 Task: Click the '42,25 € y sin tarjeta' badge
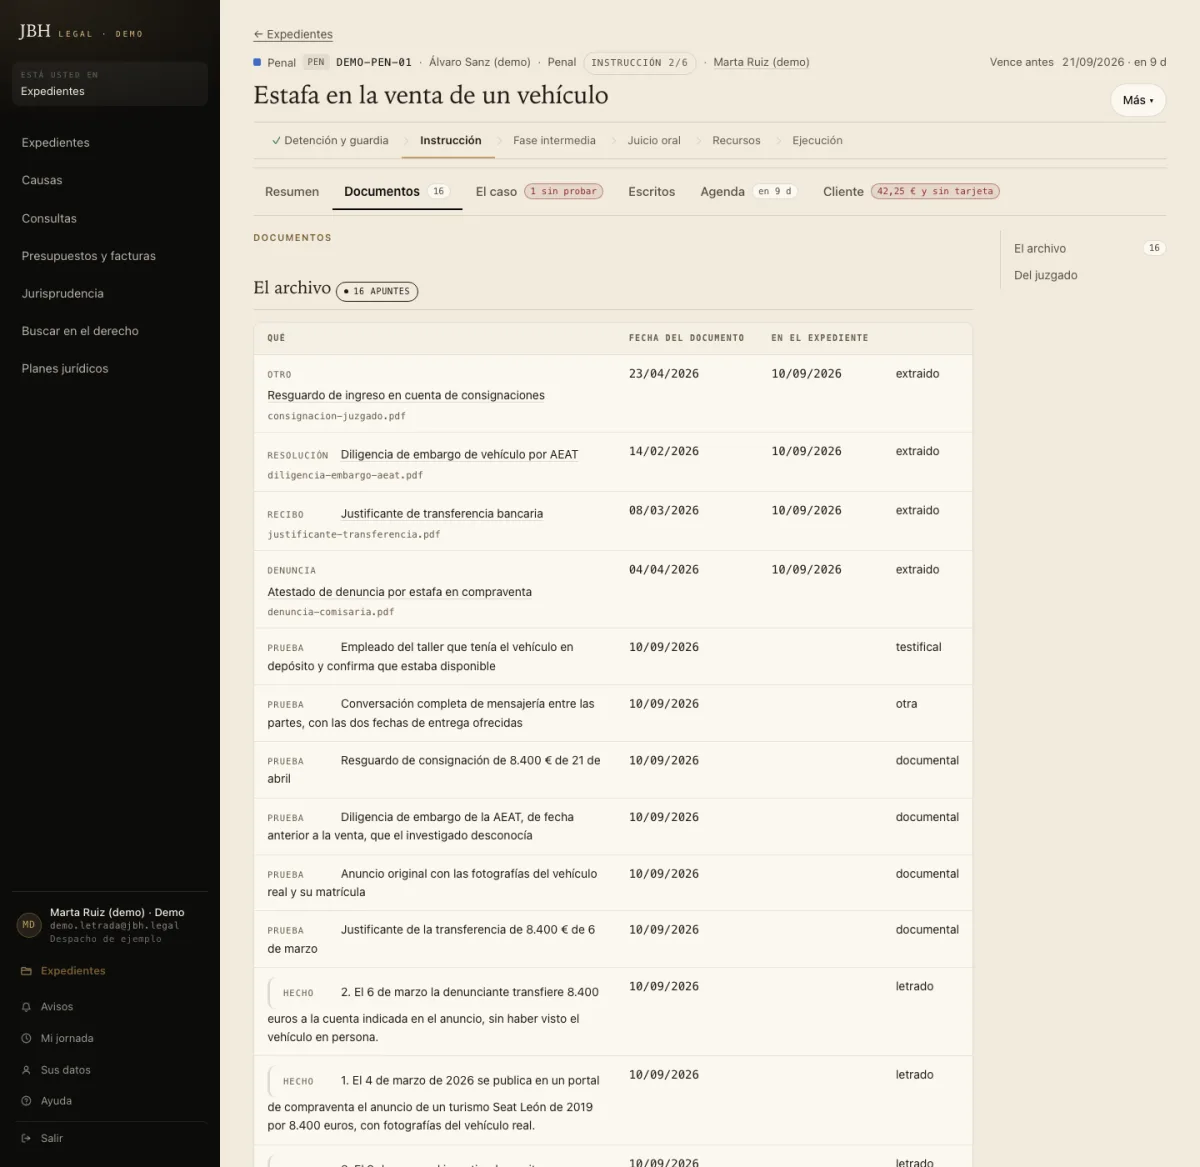935,192
